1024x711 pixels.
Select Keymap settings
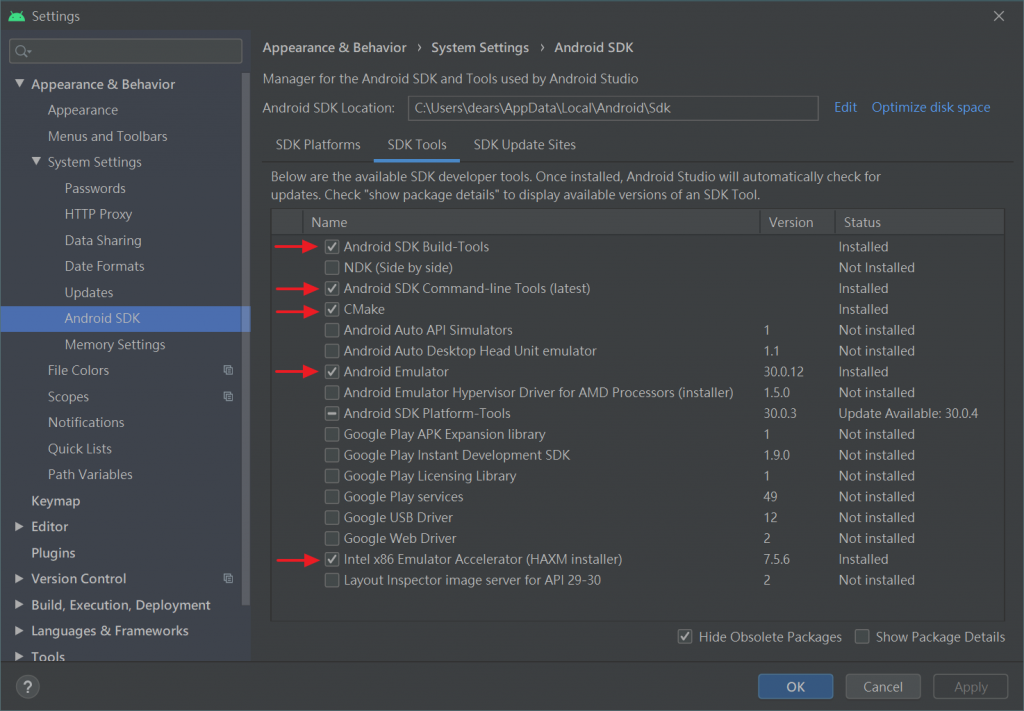pyautogui.click(x=56, y=501)
